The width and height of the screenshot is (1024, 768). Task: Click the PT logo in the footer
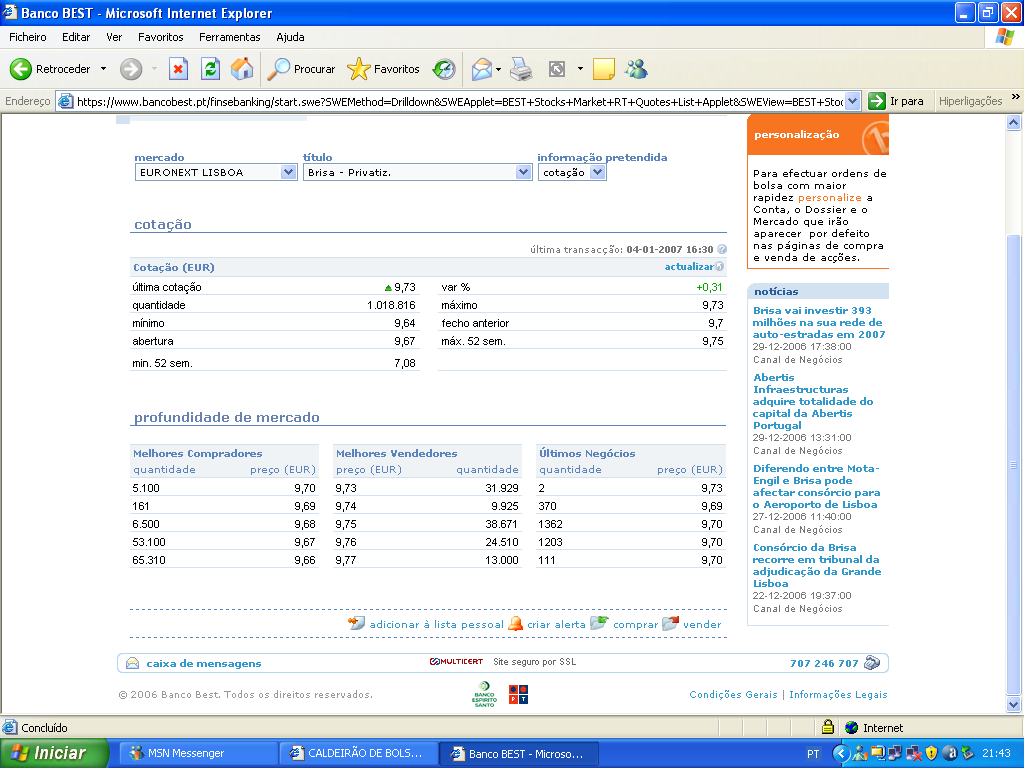(519, 694)
